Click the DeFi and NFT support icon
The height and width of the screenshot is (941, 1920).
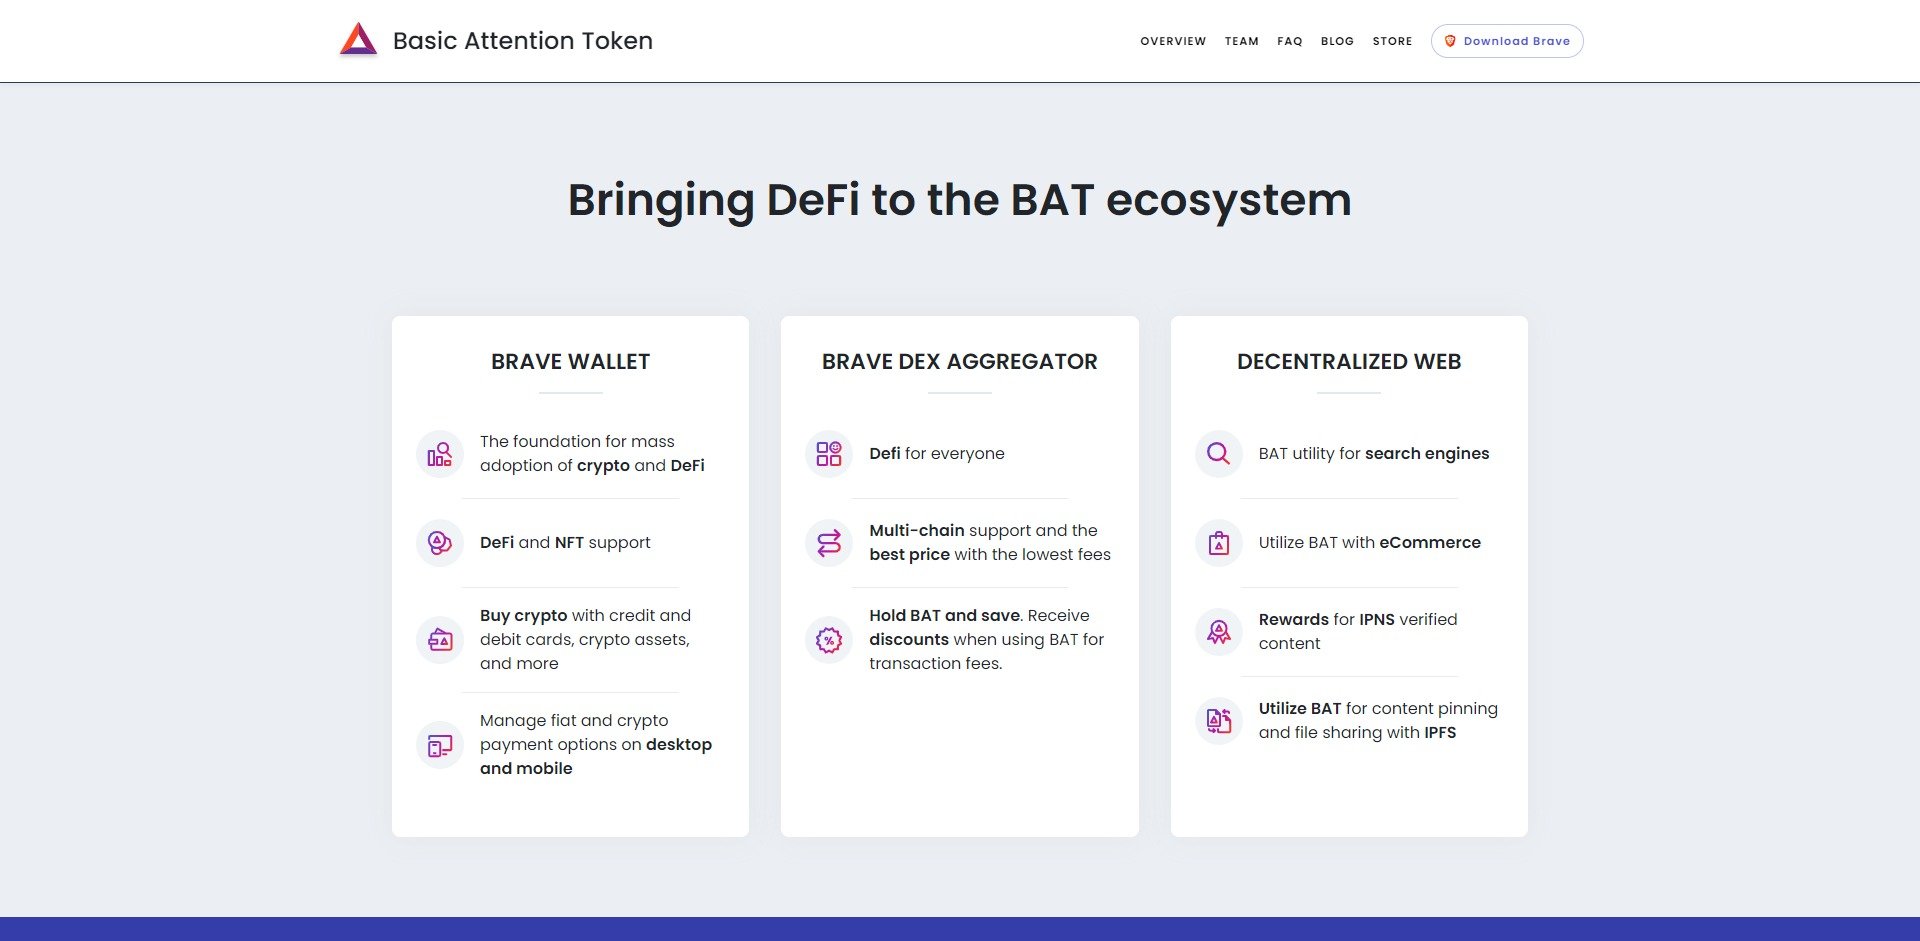[x=439, y=542]
